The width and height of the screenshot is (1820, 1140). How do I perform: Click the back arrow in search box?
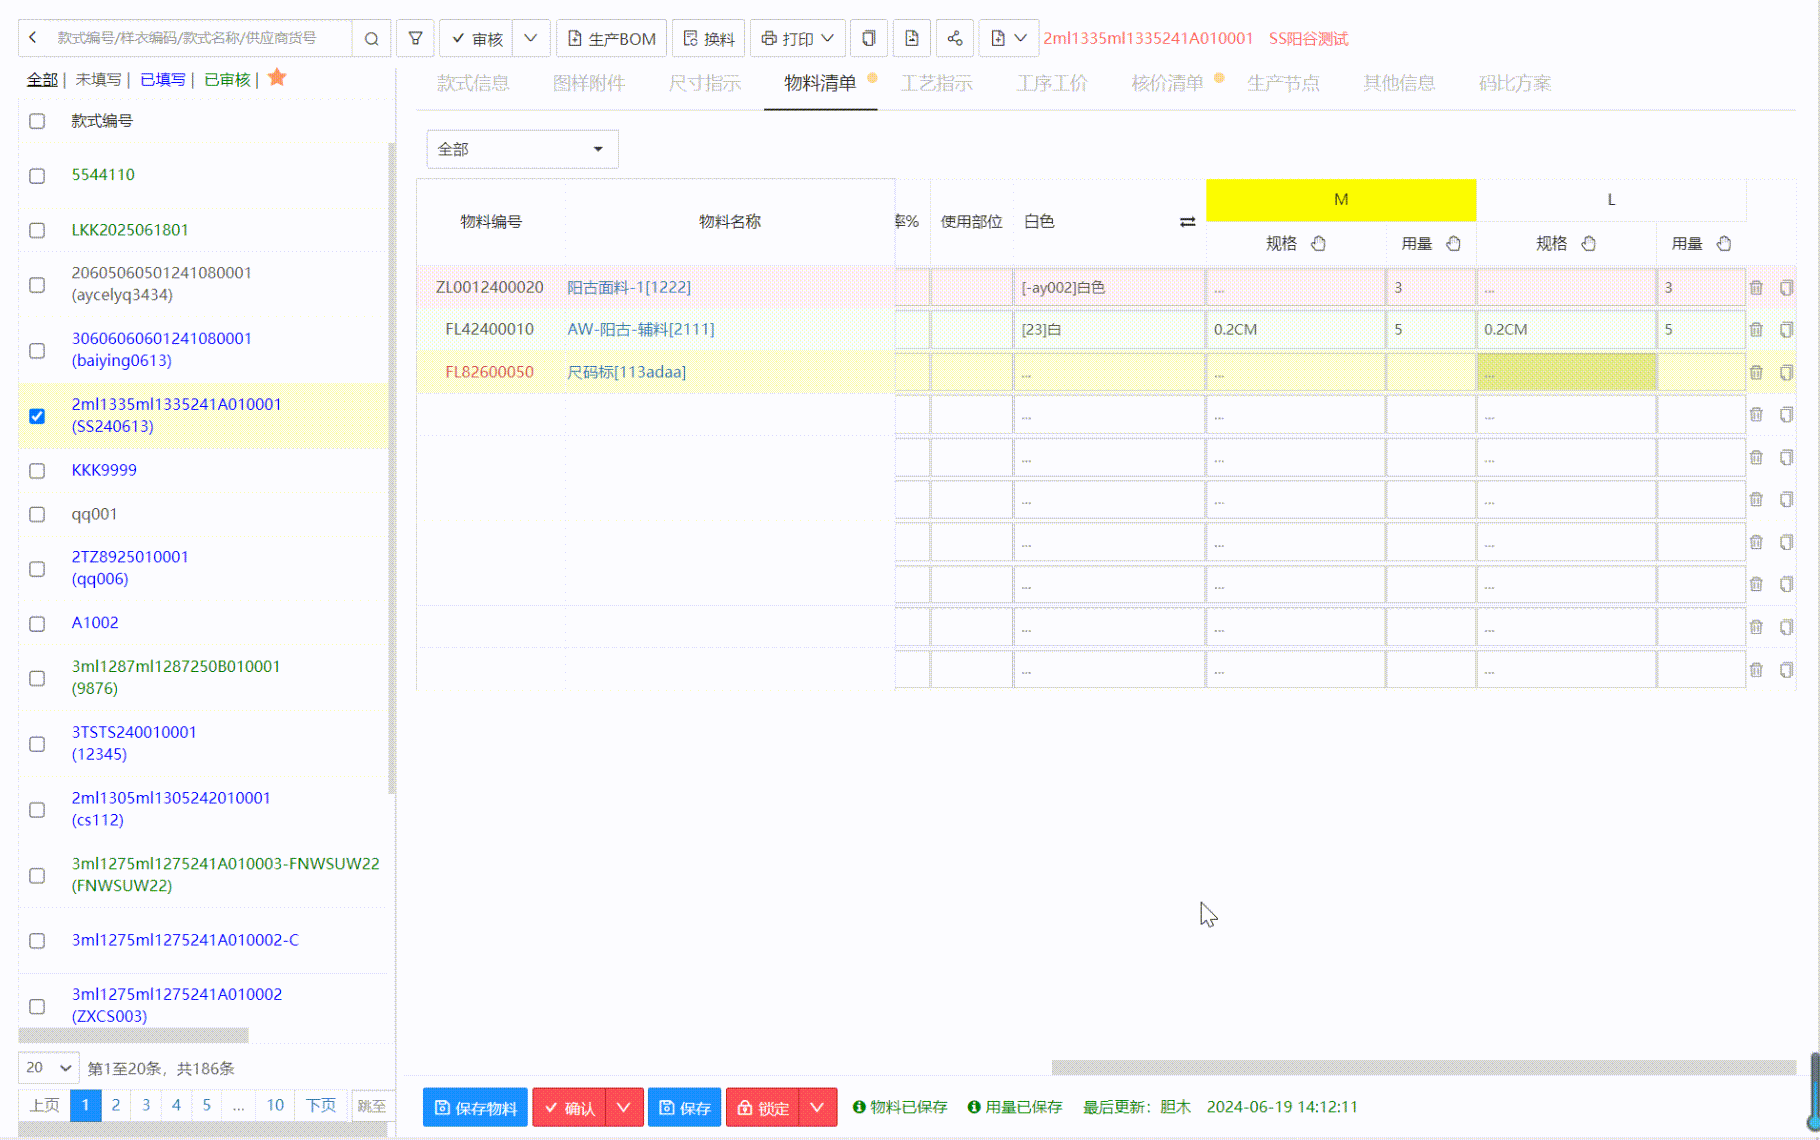(x=33, y=38)
